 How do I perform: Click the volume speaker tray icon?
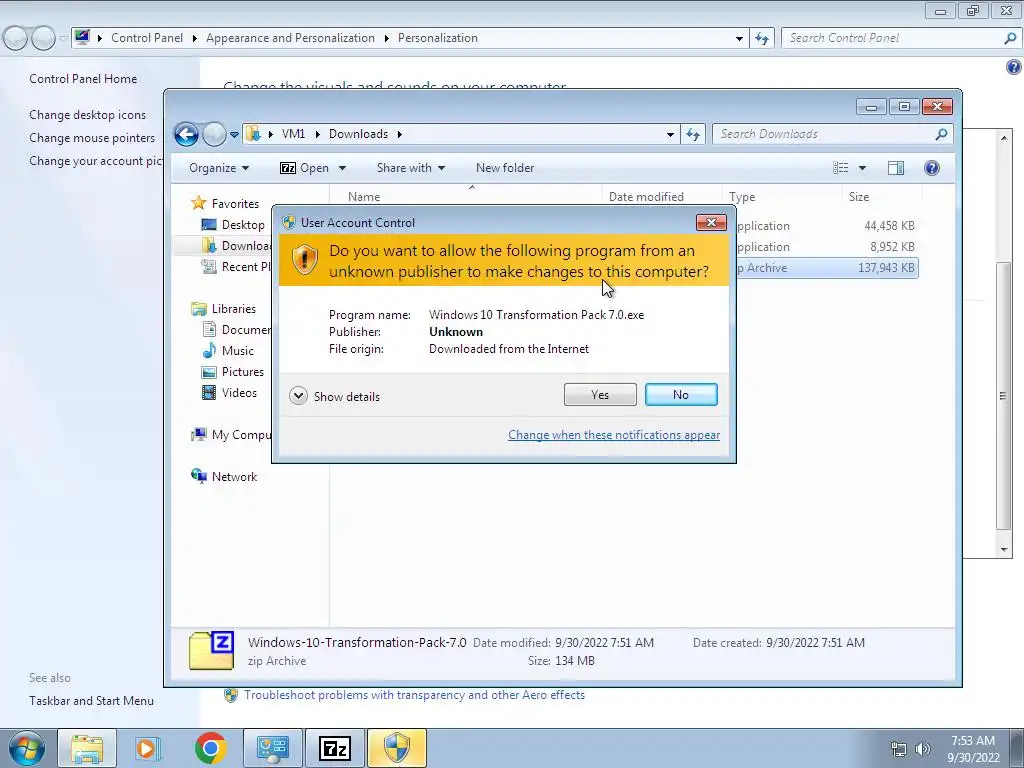(922, 749)
